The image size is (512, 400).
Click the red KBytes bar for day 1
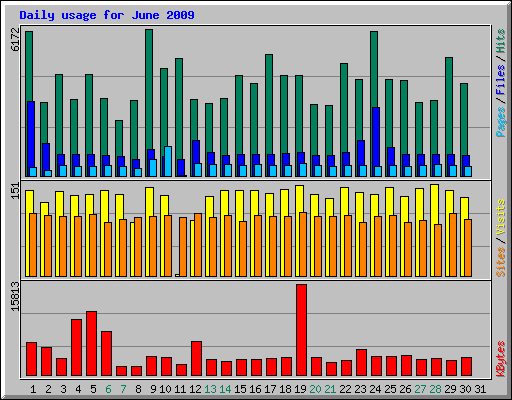31,359
